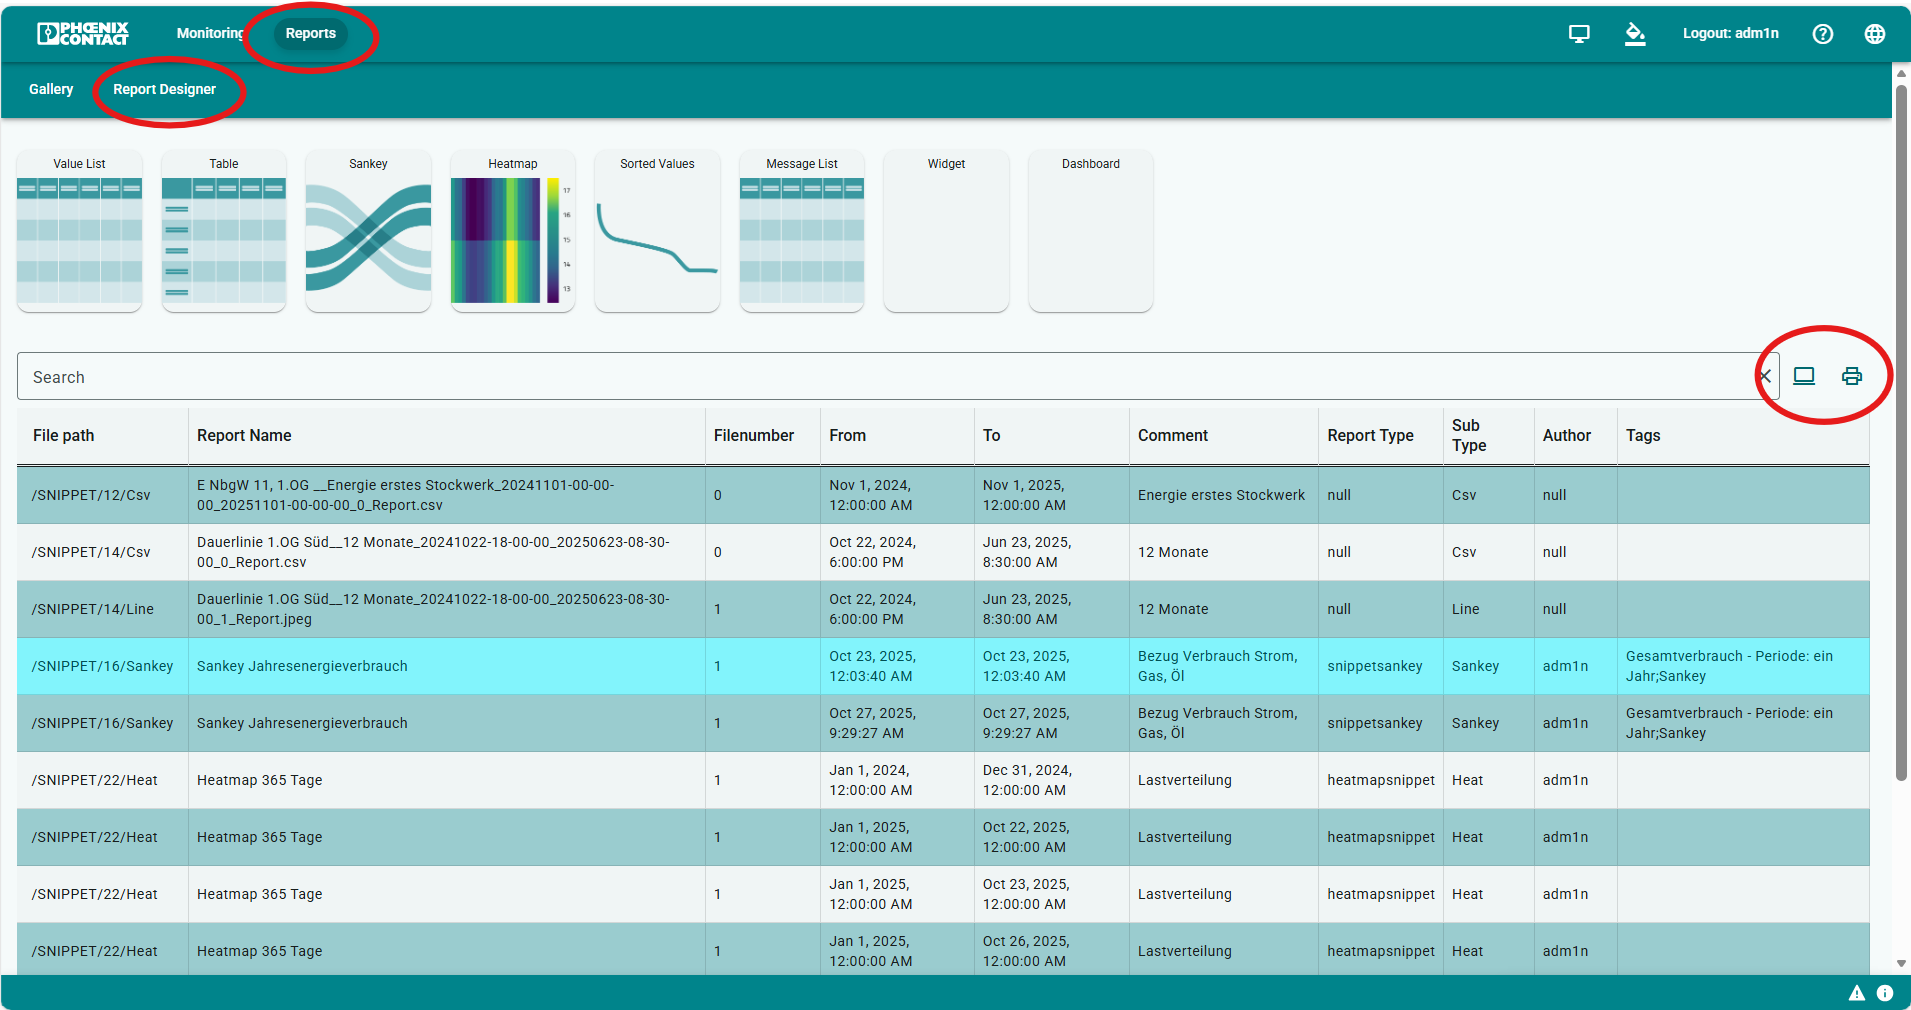1911x1010 pixels.
Task: Switch to the Report Designer tab
Action: coord(164,89)
